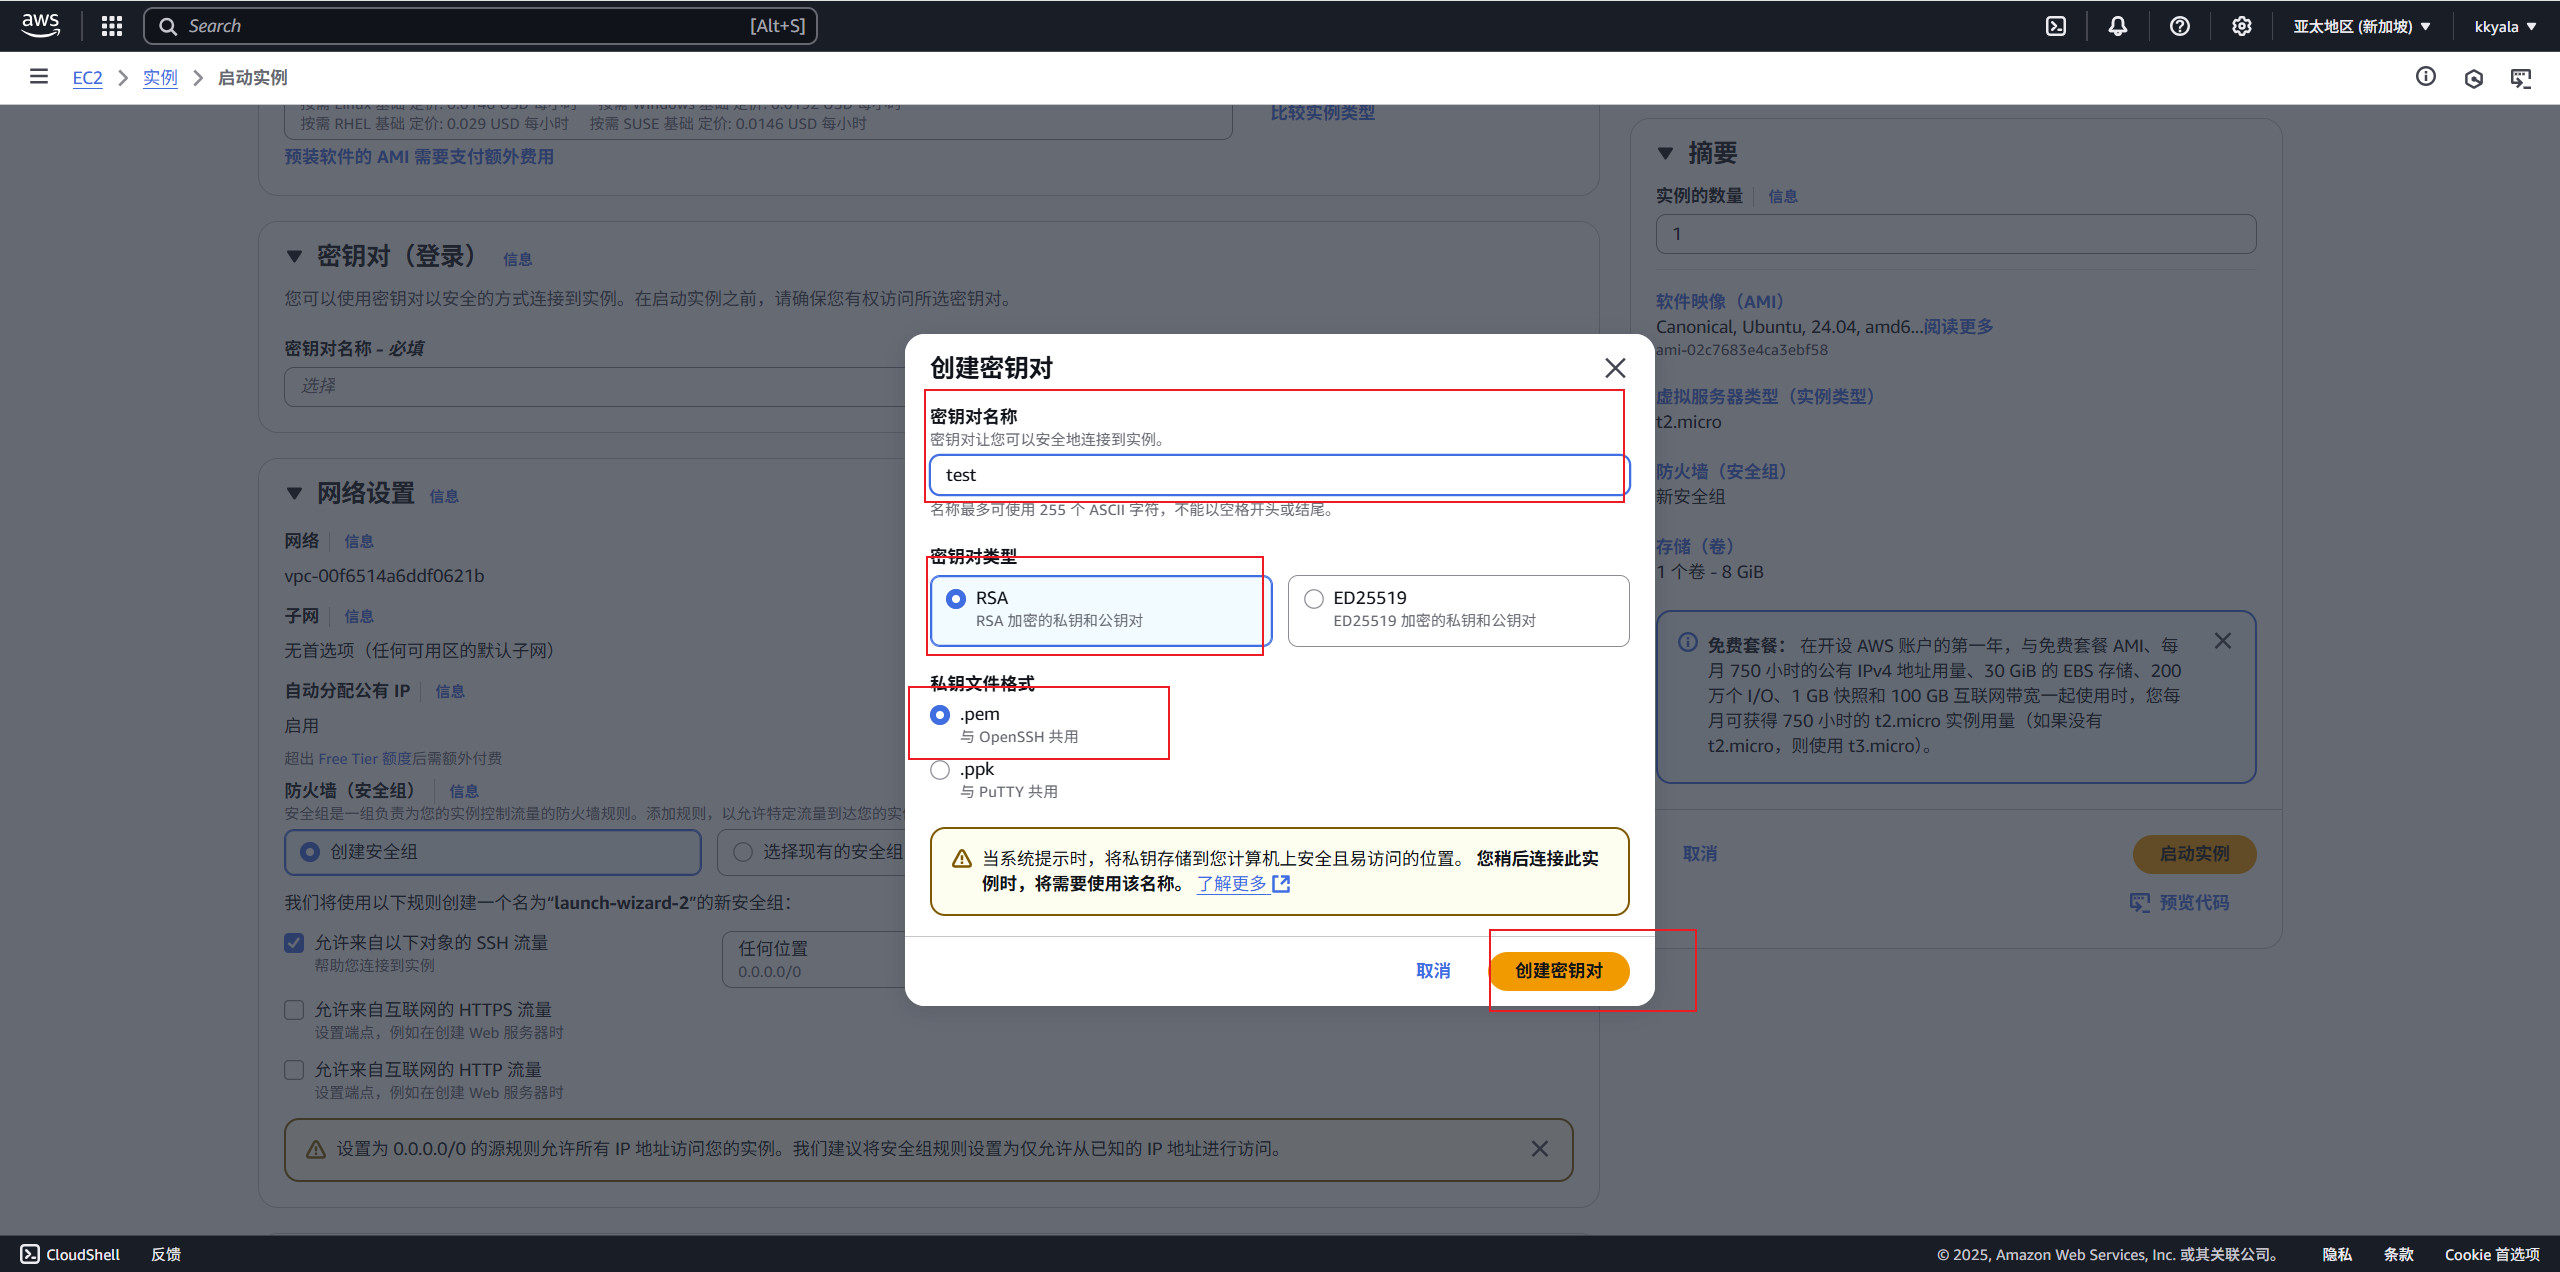The height and width of the screenshot is (1272, 2560).
Task: Click the monitor icon in breadcrumb bar
Action: 2521,78
